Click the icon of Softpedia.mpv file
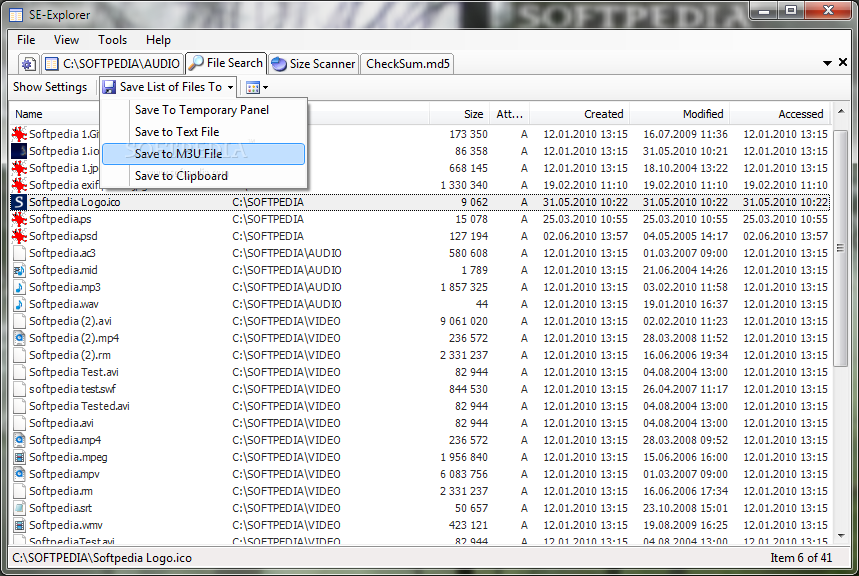The height and width of the screenshot is (576, 859). [19, 474]
